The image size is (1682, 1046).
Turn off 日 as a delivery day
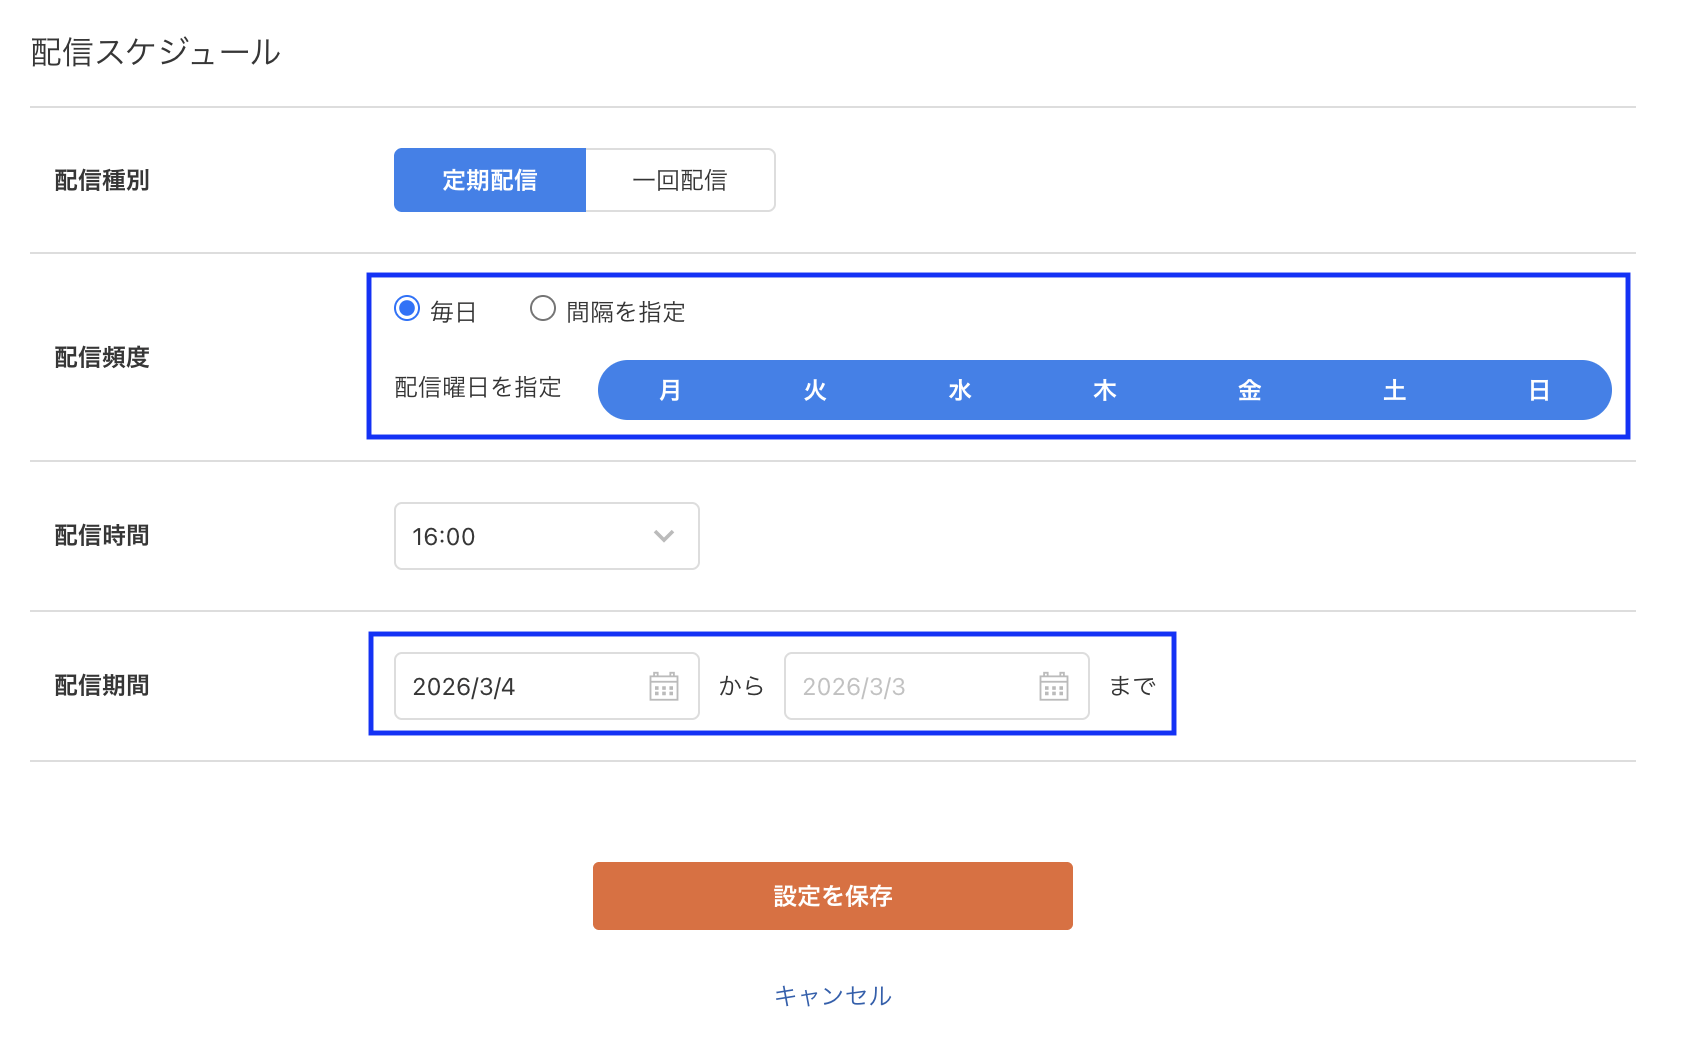[x=1538, y=390]
